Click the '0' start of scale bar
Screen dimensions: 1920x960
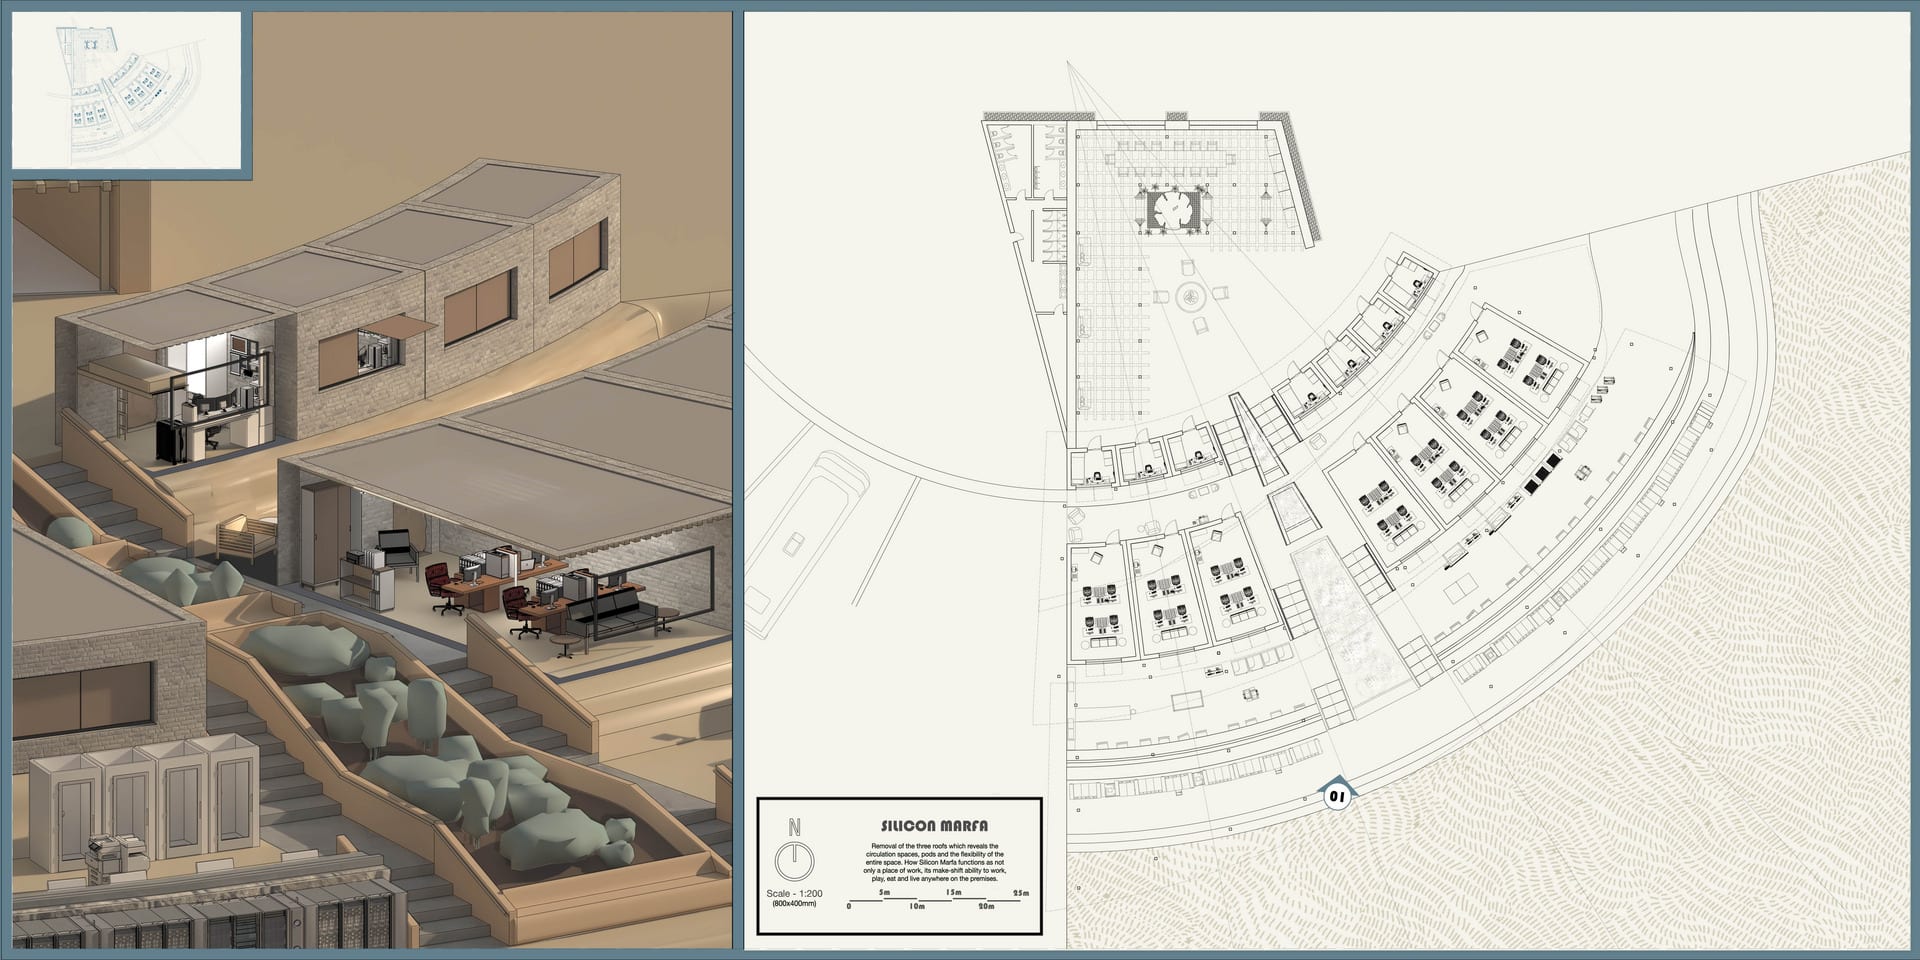click(849, 906)
